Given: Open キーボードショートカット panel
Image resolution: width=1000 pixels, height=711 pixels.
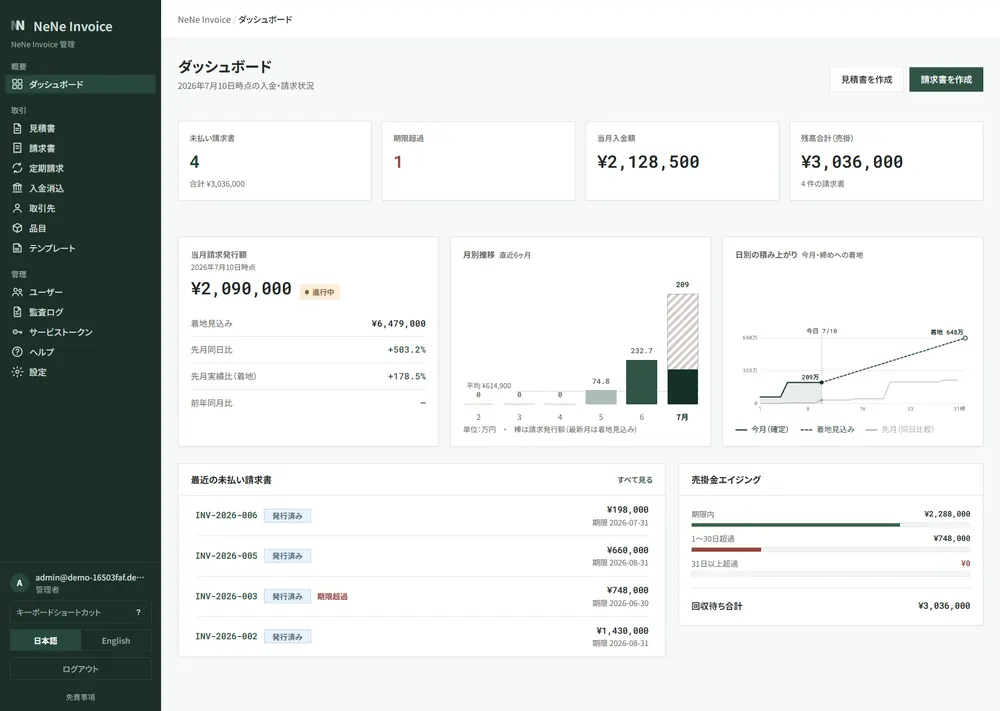Looking at the screenshot, I should click(x=80, y=612).
